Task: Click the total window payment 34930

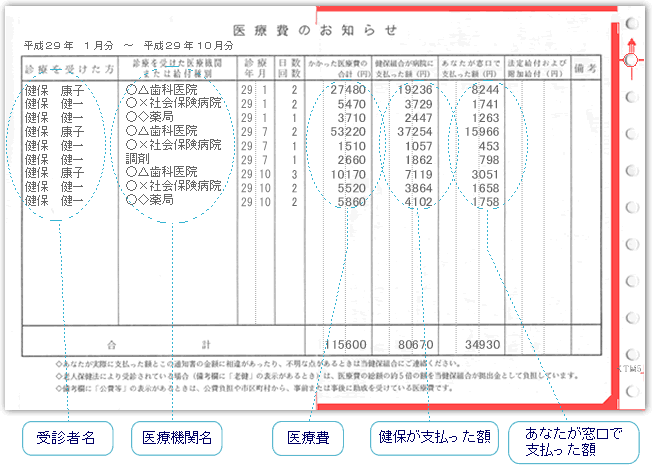Action: click(482, 345)
